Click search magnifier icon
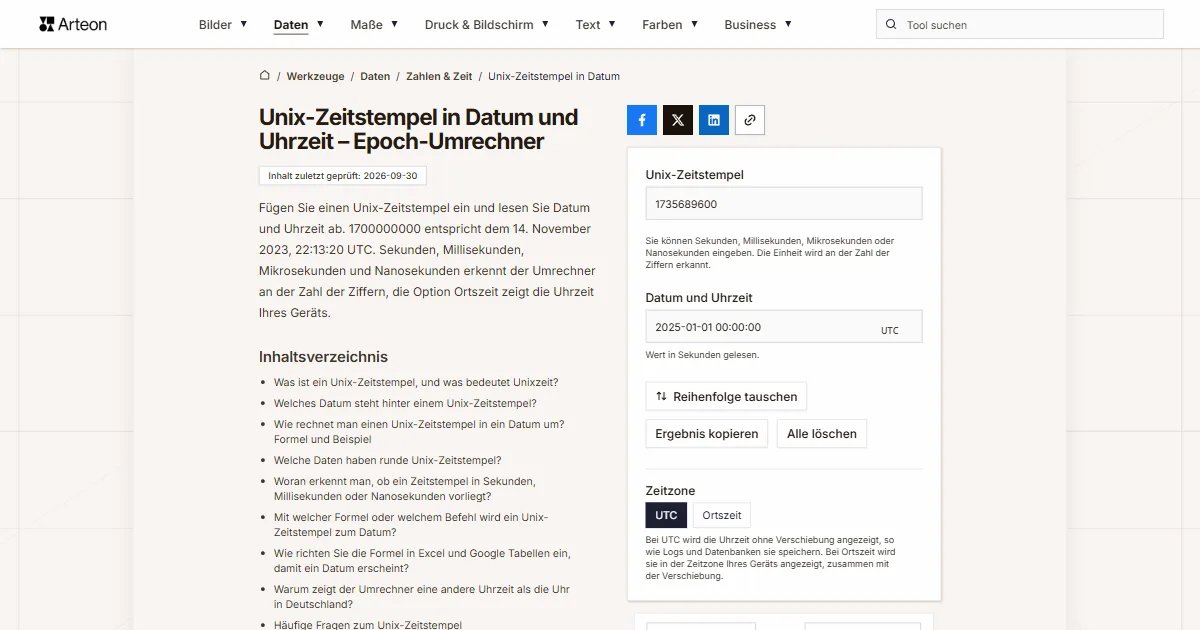The image size is (1200, 630). point(891,25)
